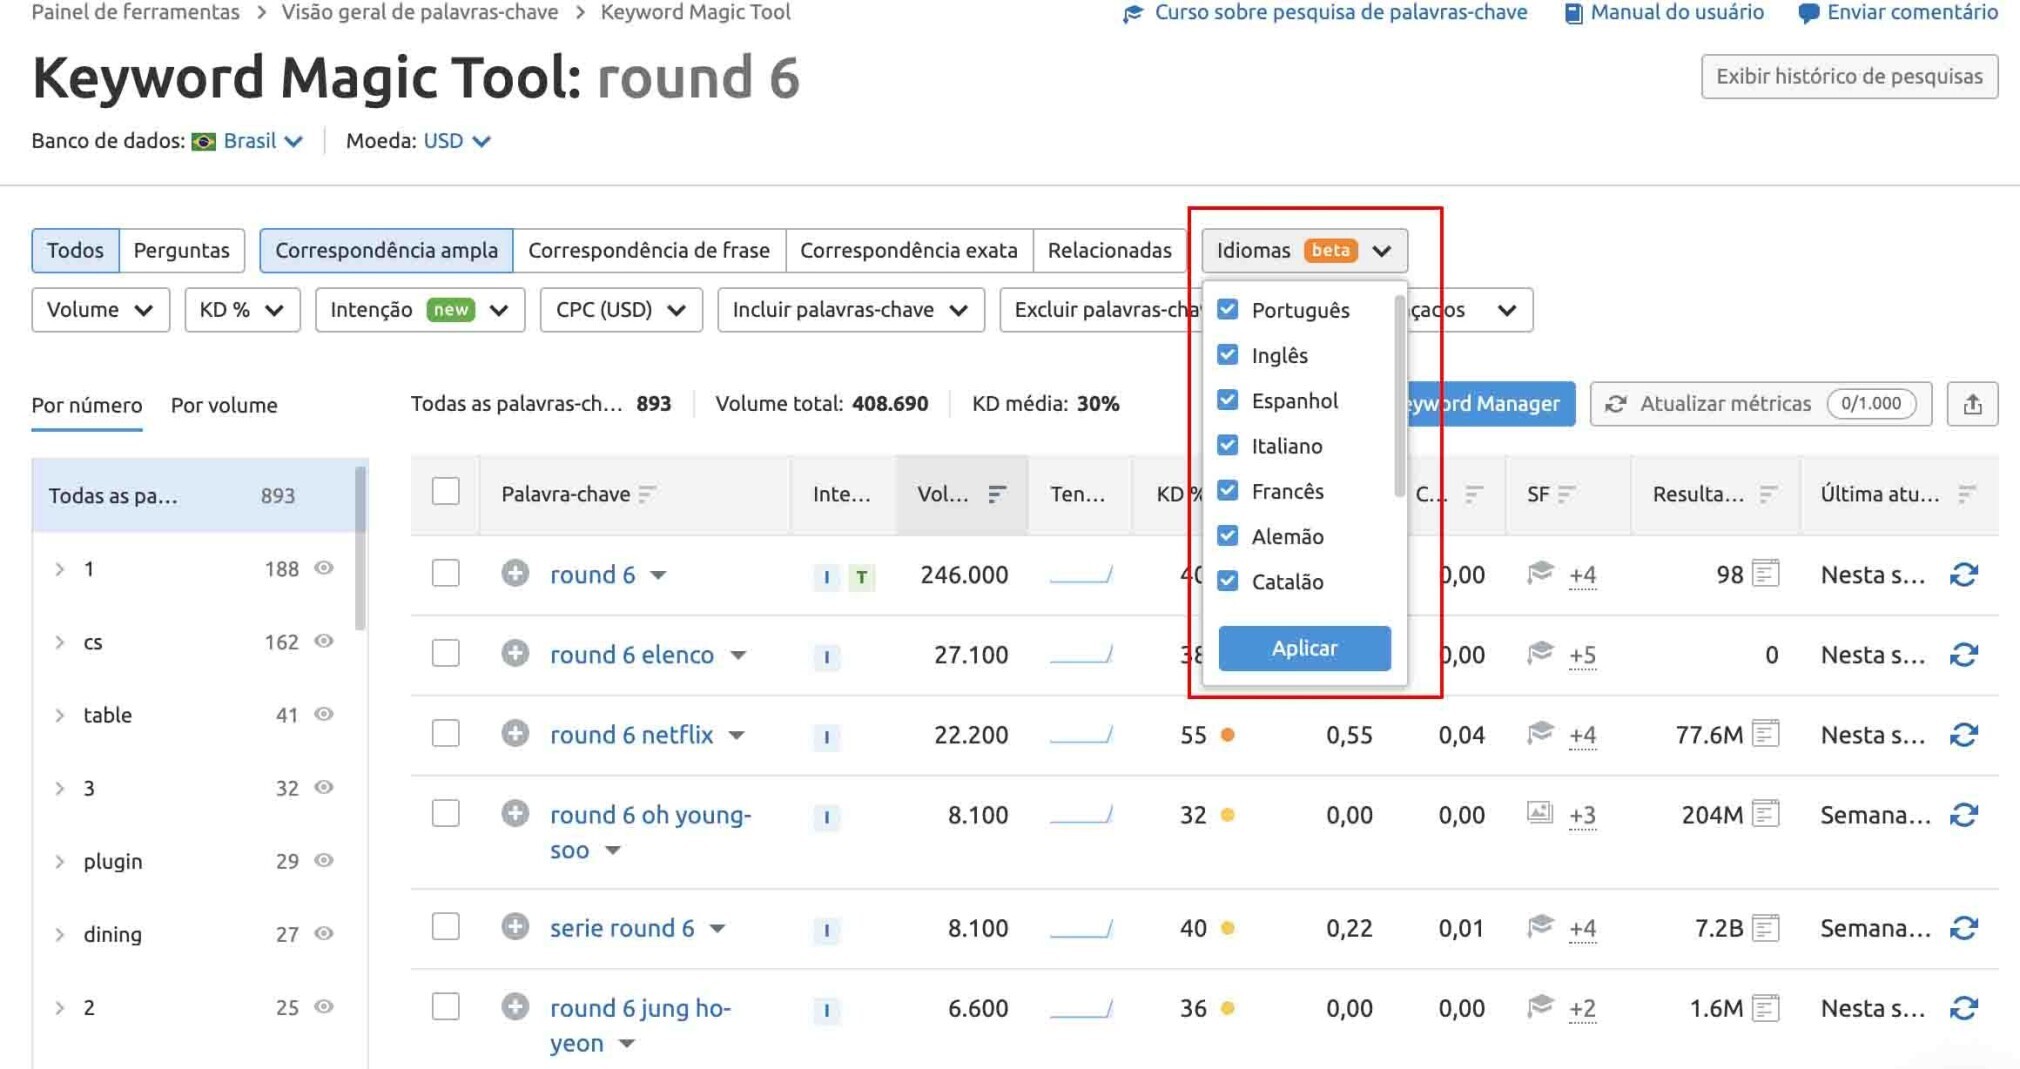Screen dimensions: 2020x1069
Task: Click the export upload icon button
Action: pos(1972,404)
